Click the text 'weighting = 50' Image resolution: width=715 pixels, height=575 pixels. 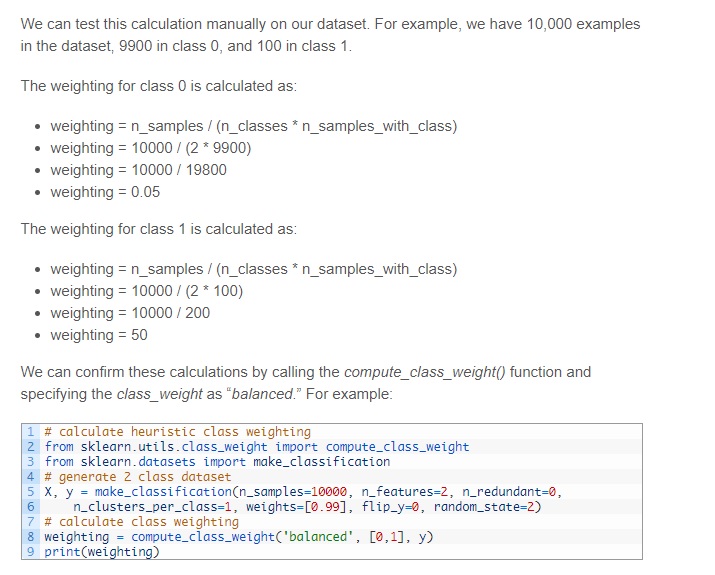98,335
